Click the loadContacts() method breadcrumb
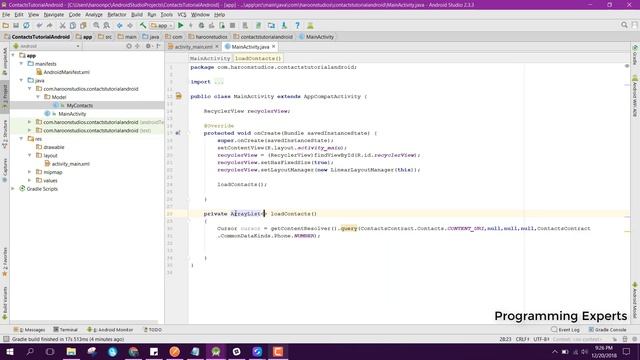This screenshot has width=640, height=360. (x=258, y=58)
